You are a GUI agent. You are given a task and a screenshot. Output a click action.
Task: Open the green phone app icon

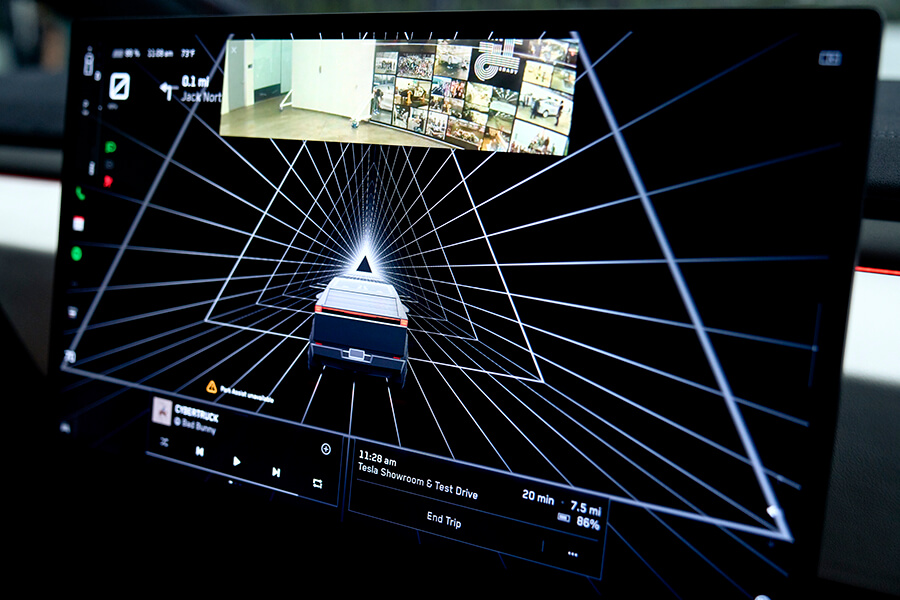(x=80, y=194)
